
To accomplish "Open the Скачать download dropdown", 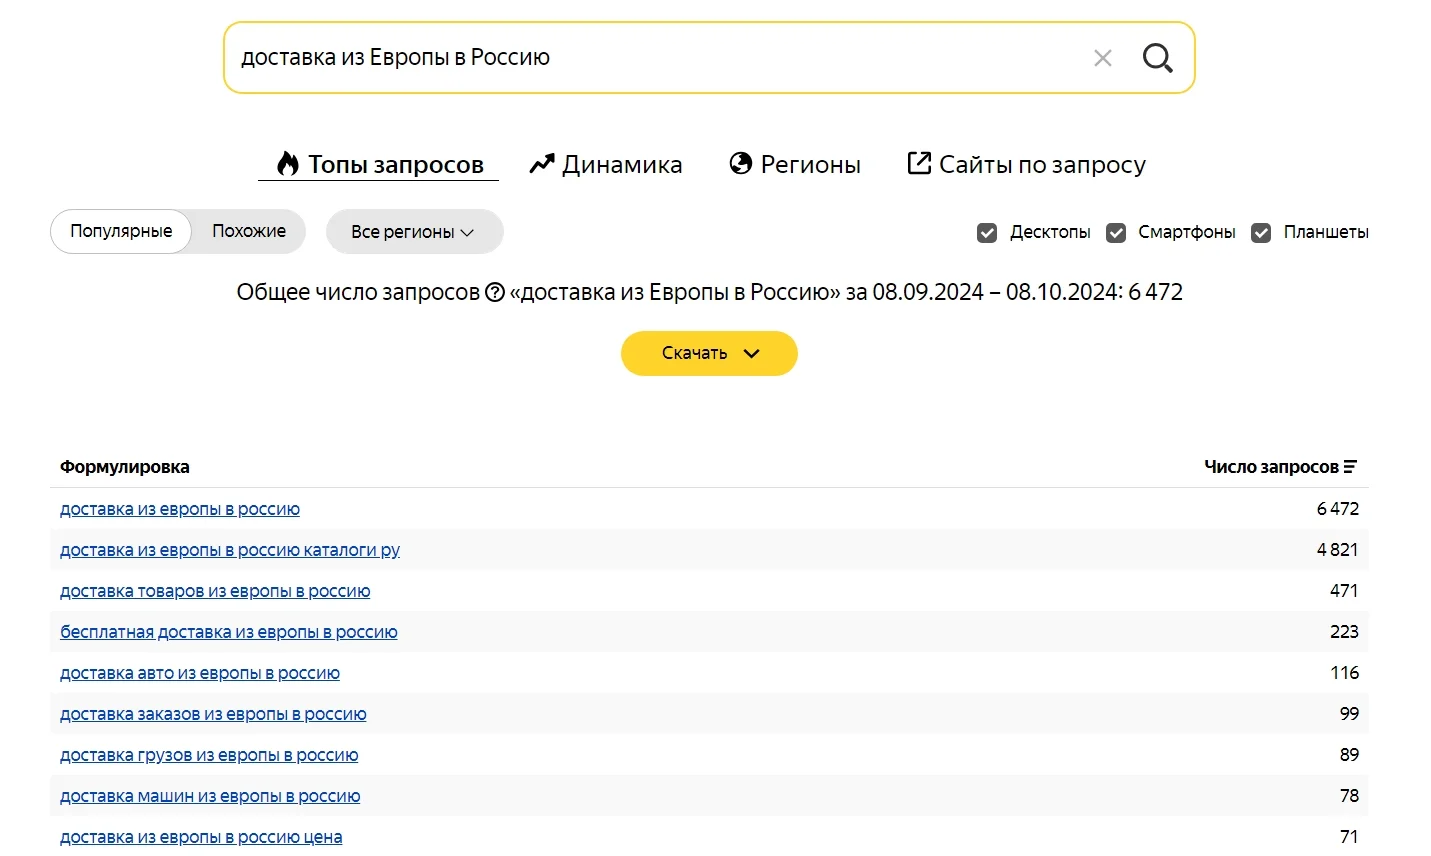I will pyautogui.click(x=709, y=353).
